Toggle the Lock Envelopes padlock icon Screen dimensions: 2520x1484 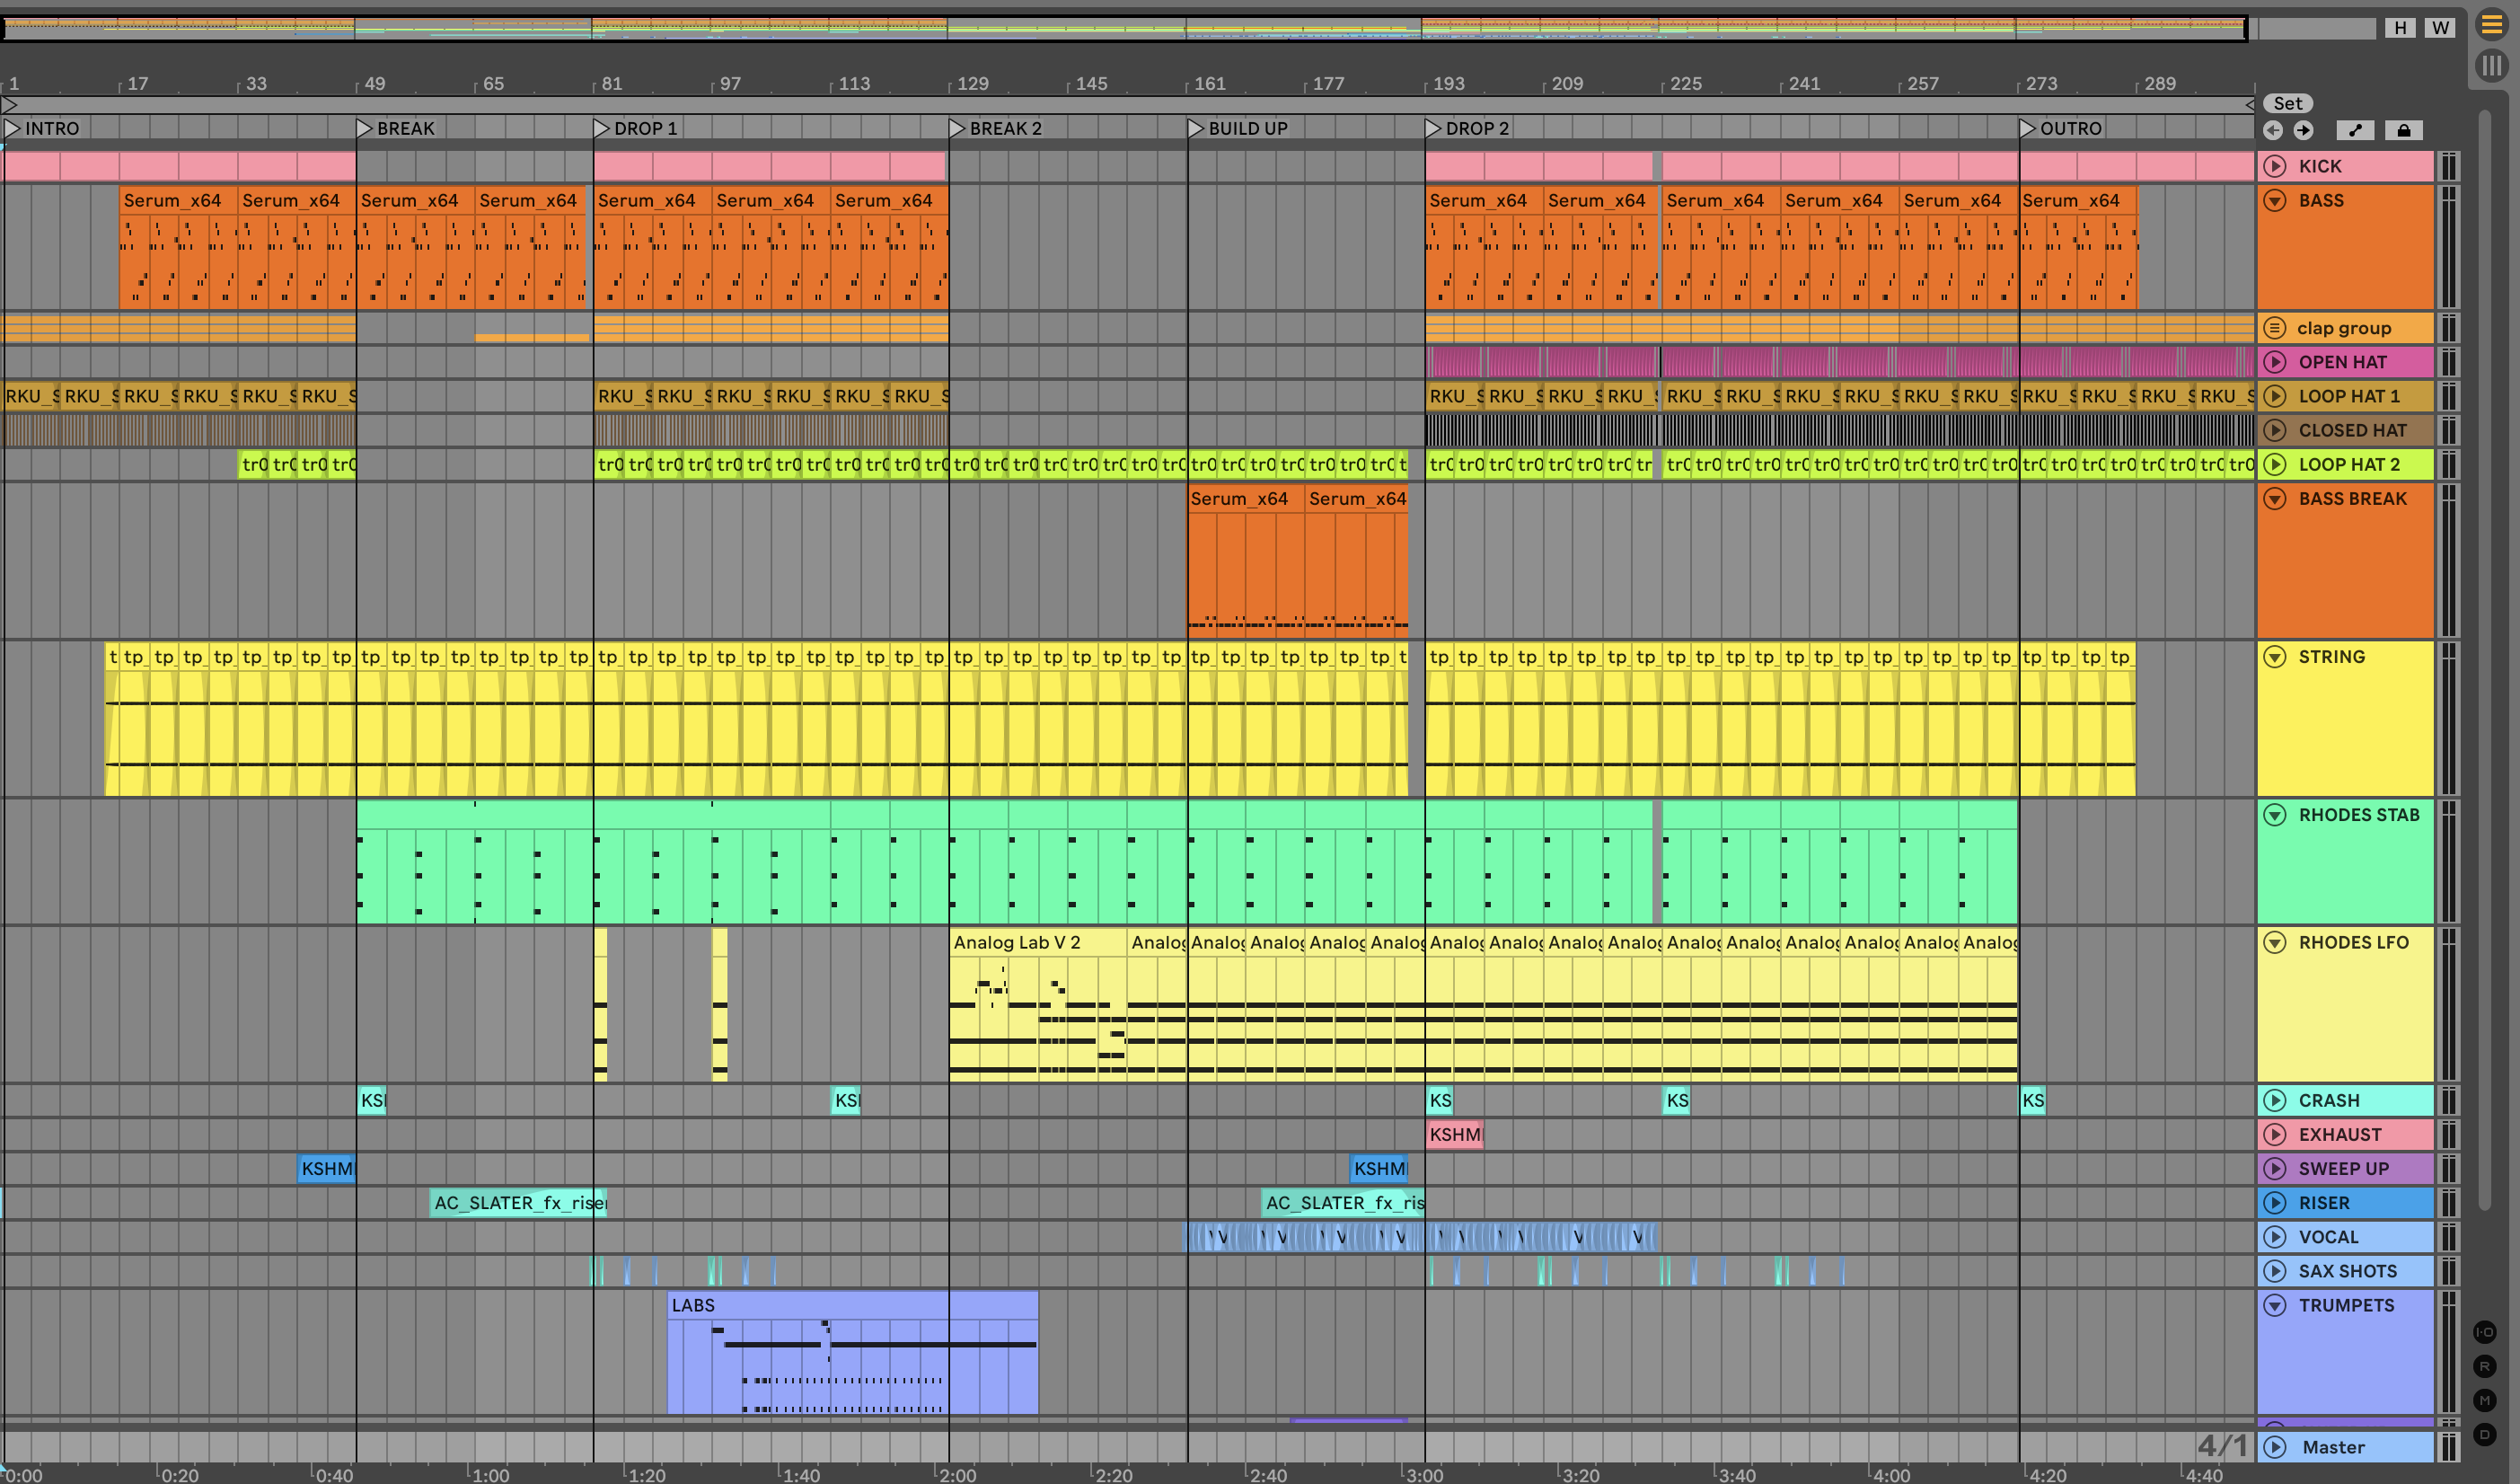(2404, 130)
